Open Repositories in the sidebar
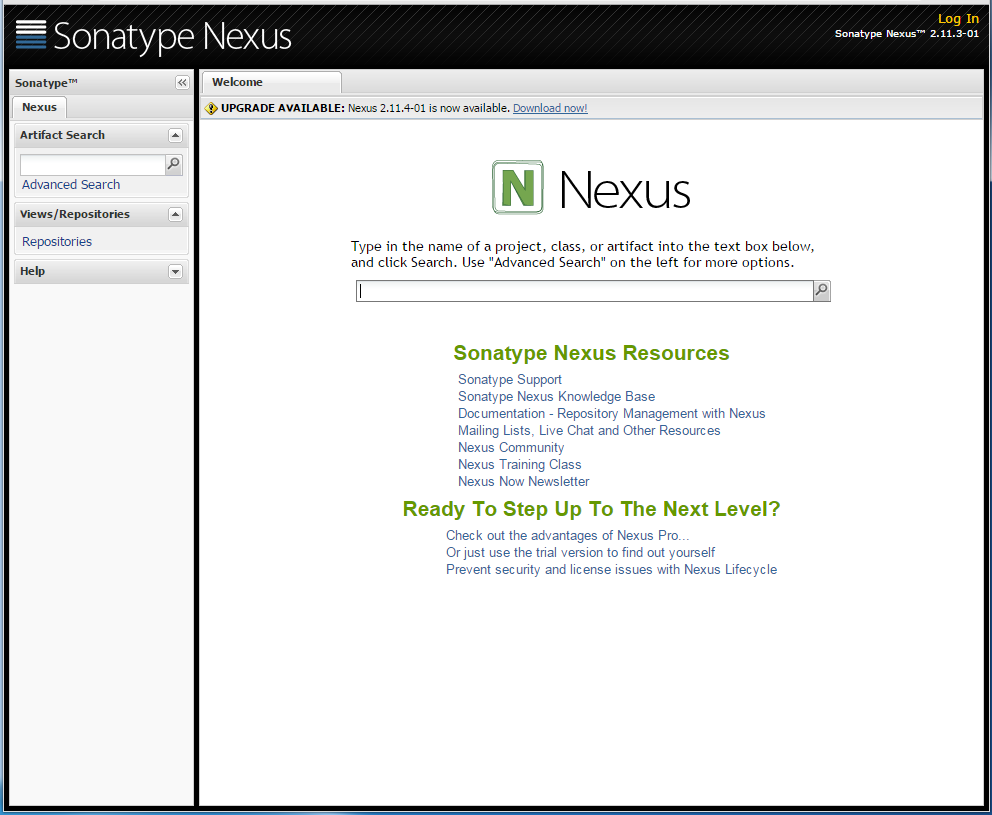Image resolution: width=992 pixels, height=815 pixels. coord(57,242)
